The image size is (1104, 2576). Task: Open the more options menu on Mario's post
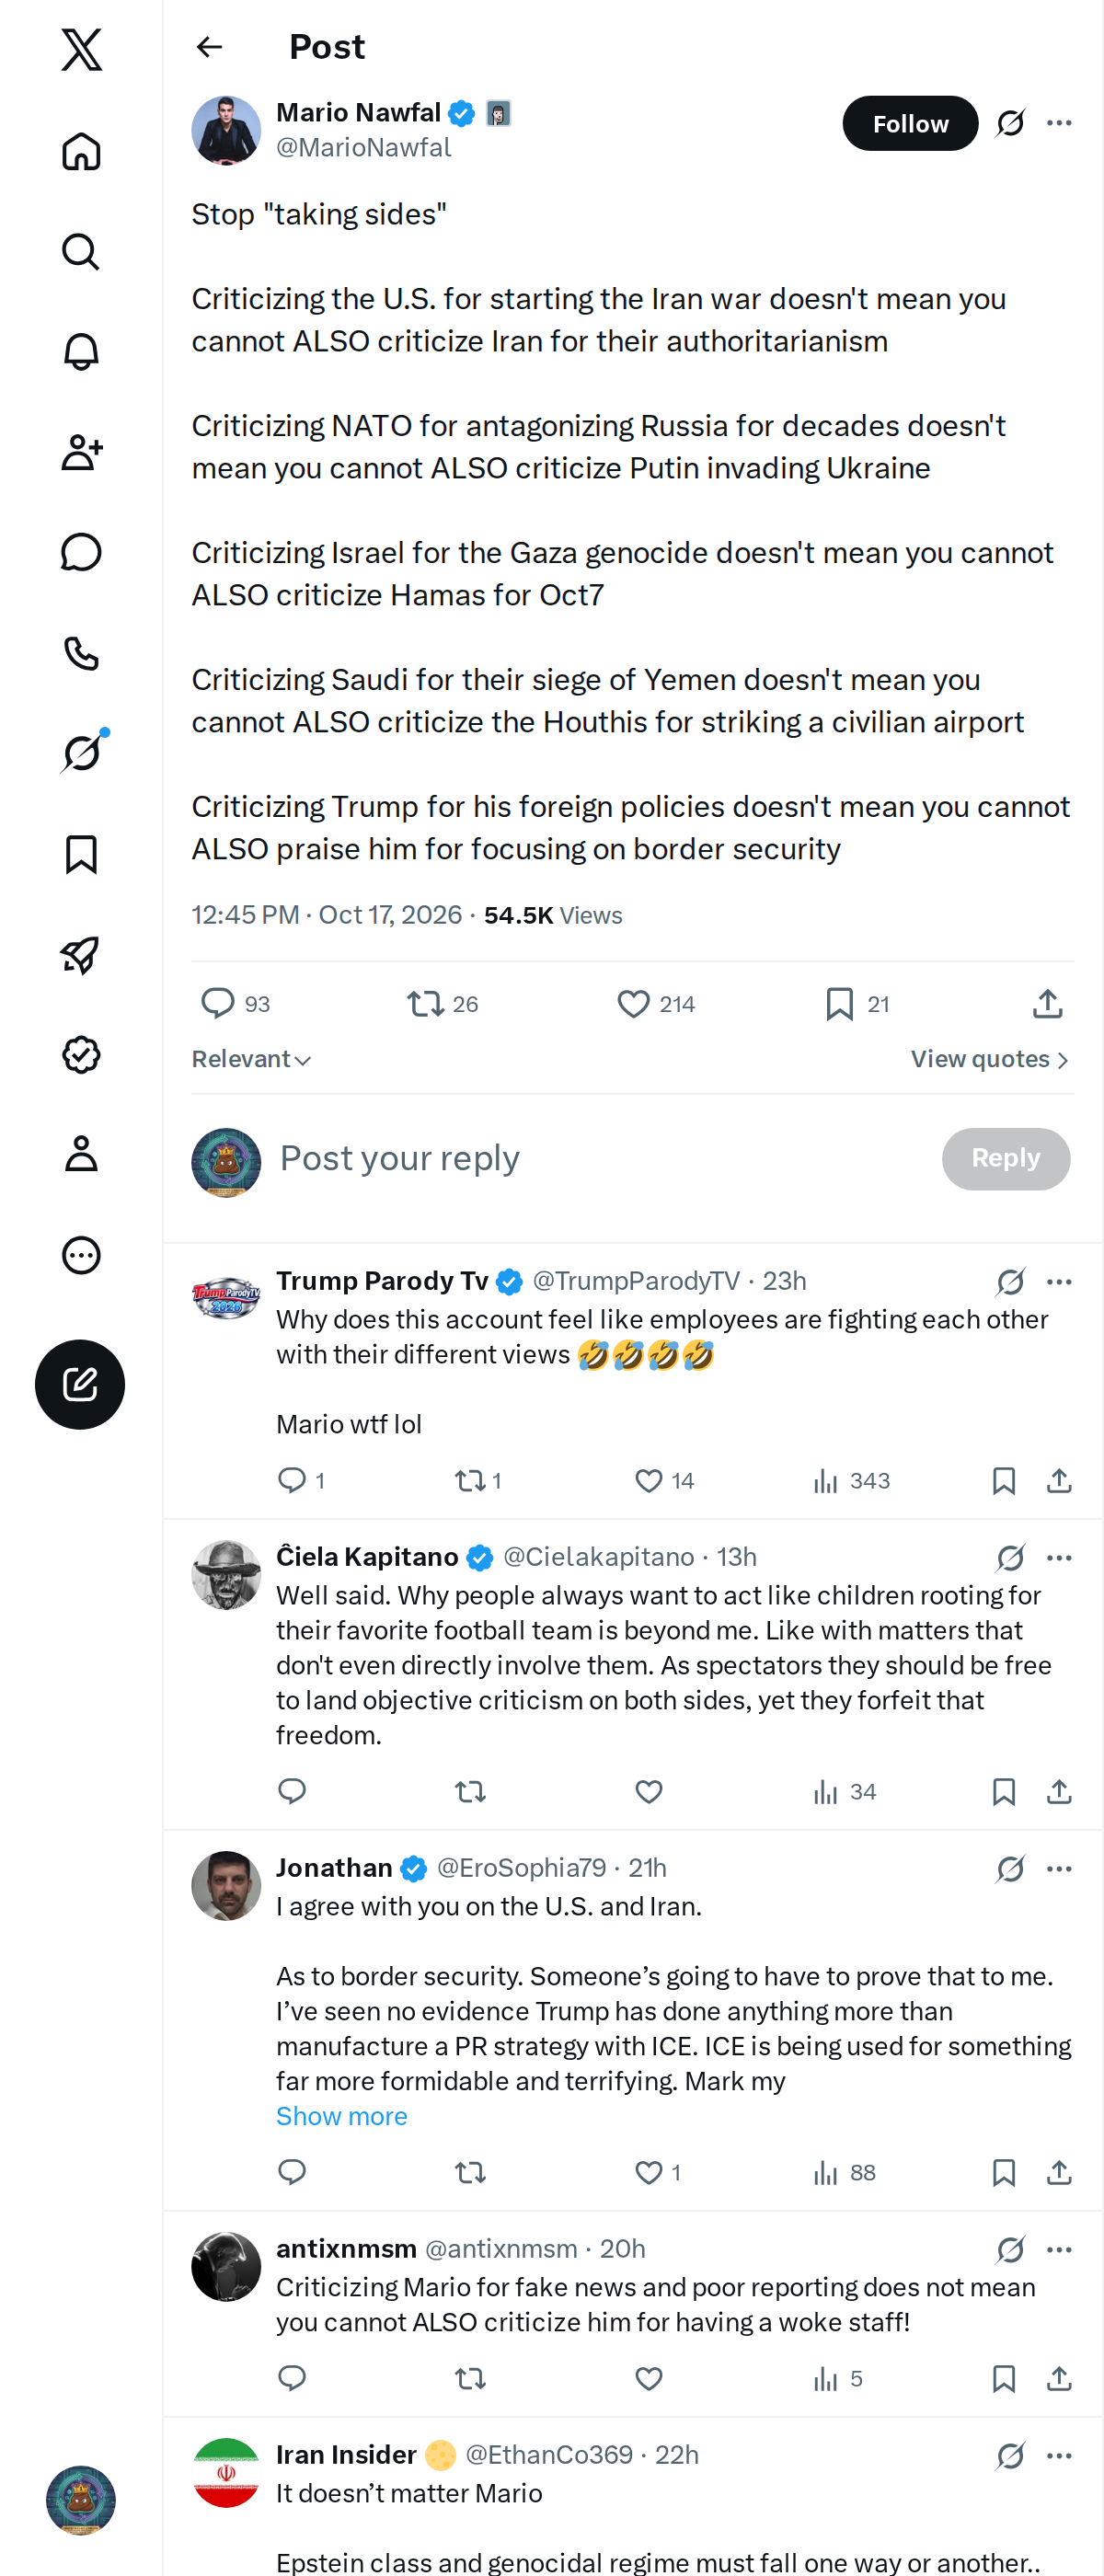(x=1059, y=123)
